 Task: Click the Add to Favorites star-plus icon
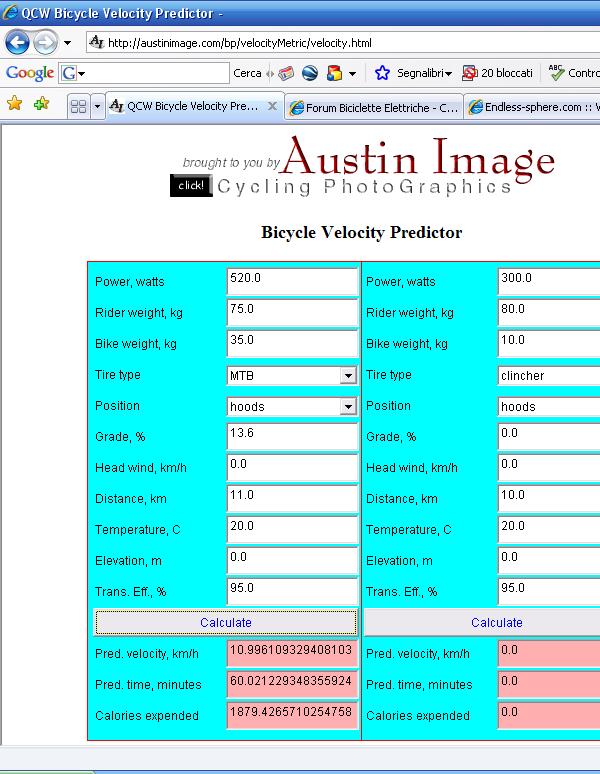[42, 103]
